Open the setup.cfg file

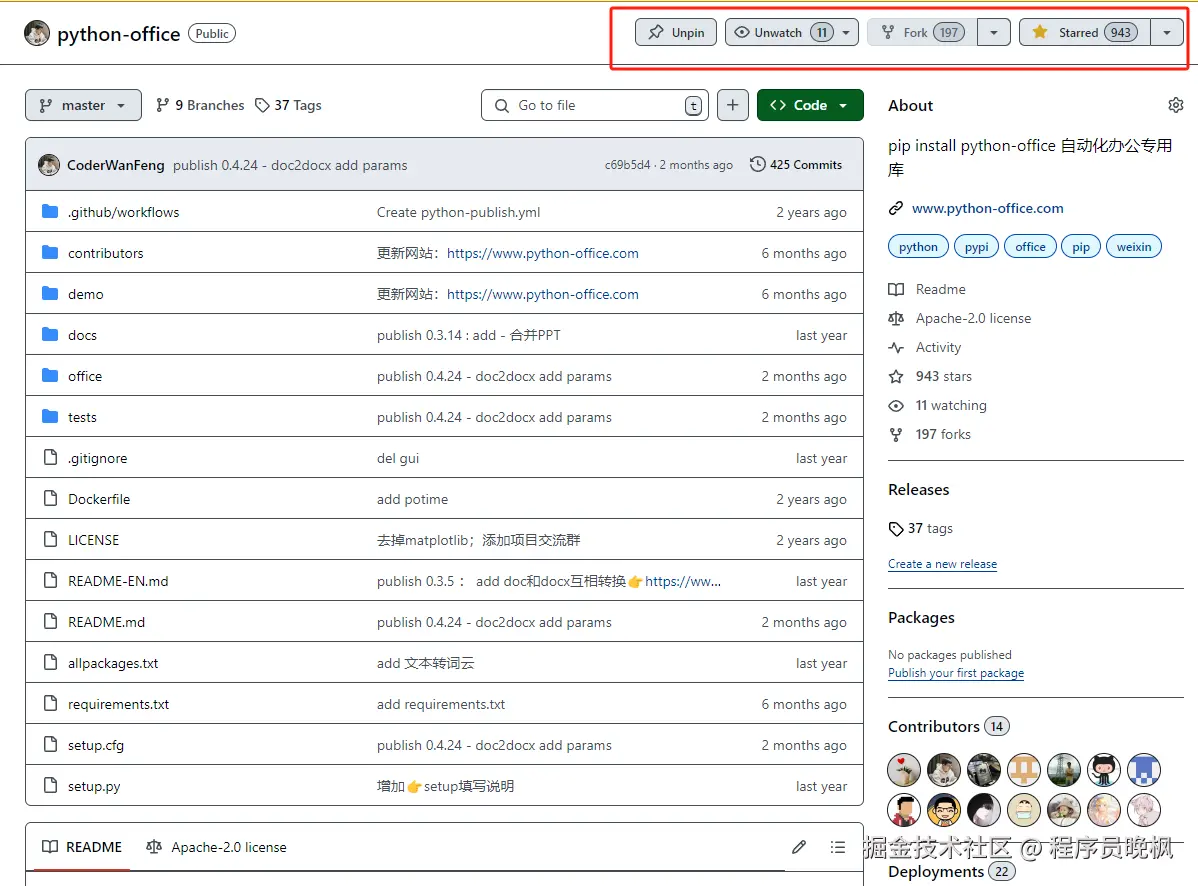[96, 745]
